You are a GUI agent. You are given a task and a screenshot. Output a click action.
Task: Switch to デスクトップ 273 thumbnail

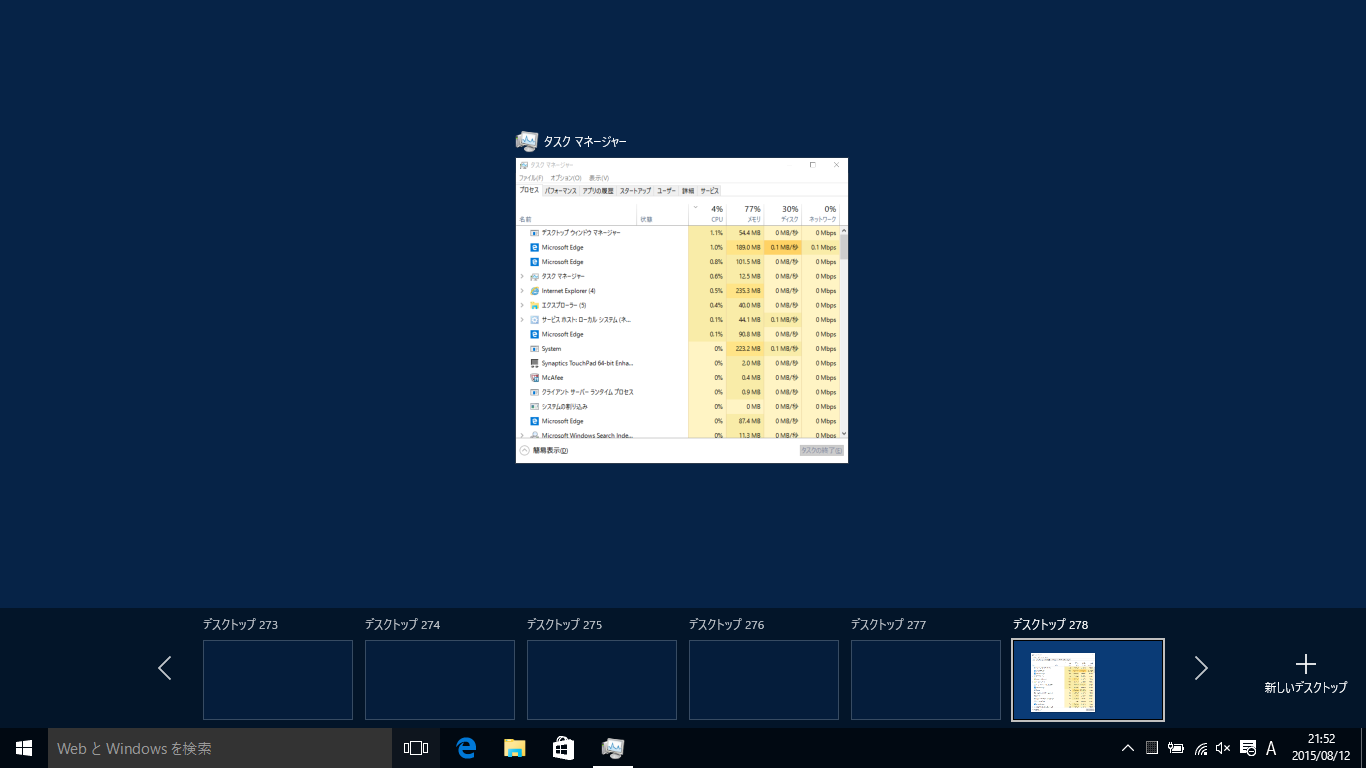(x=278, y=680)
